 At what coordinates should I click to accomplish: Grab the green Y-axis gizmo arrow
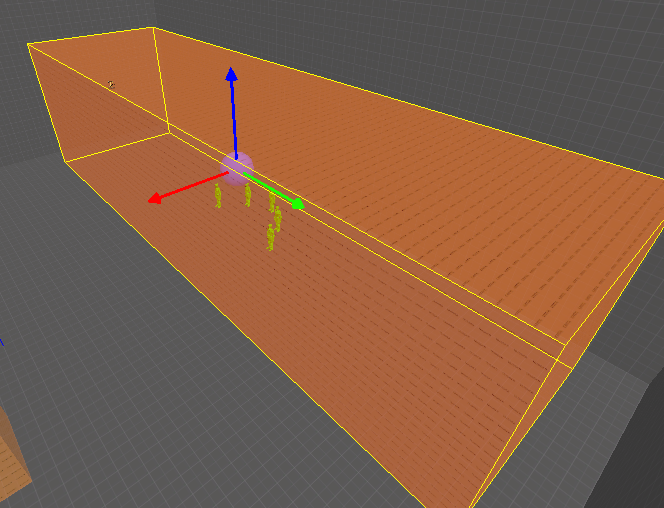273,190
